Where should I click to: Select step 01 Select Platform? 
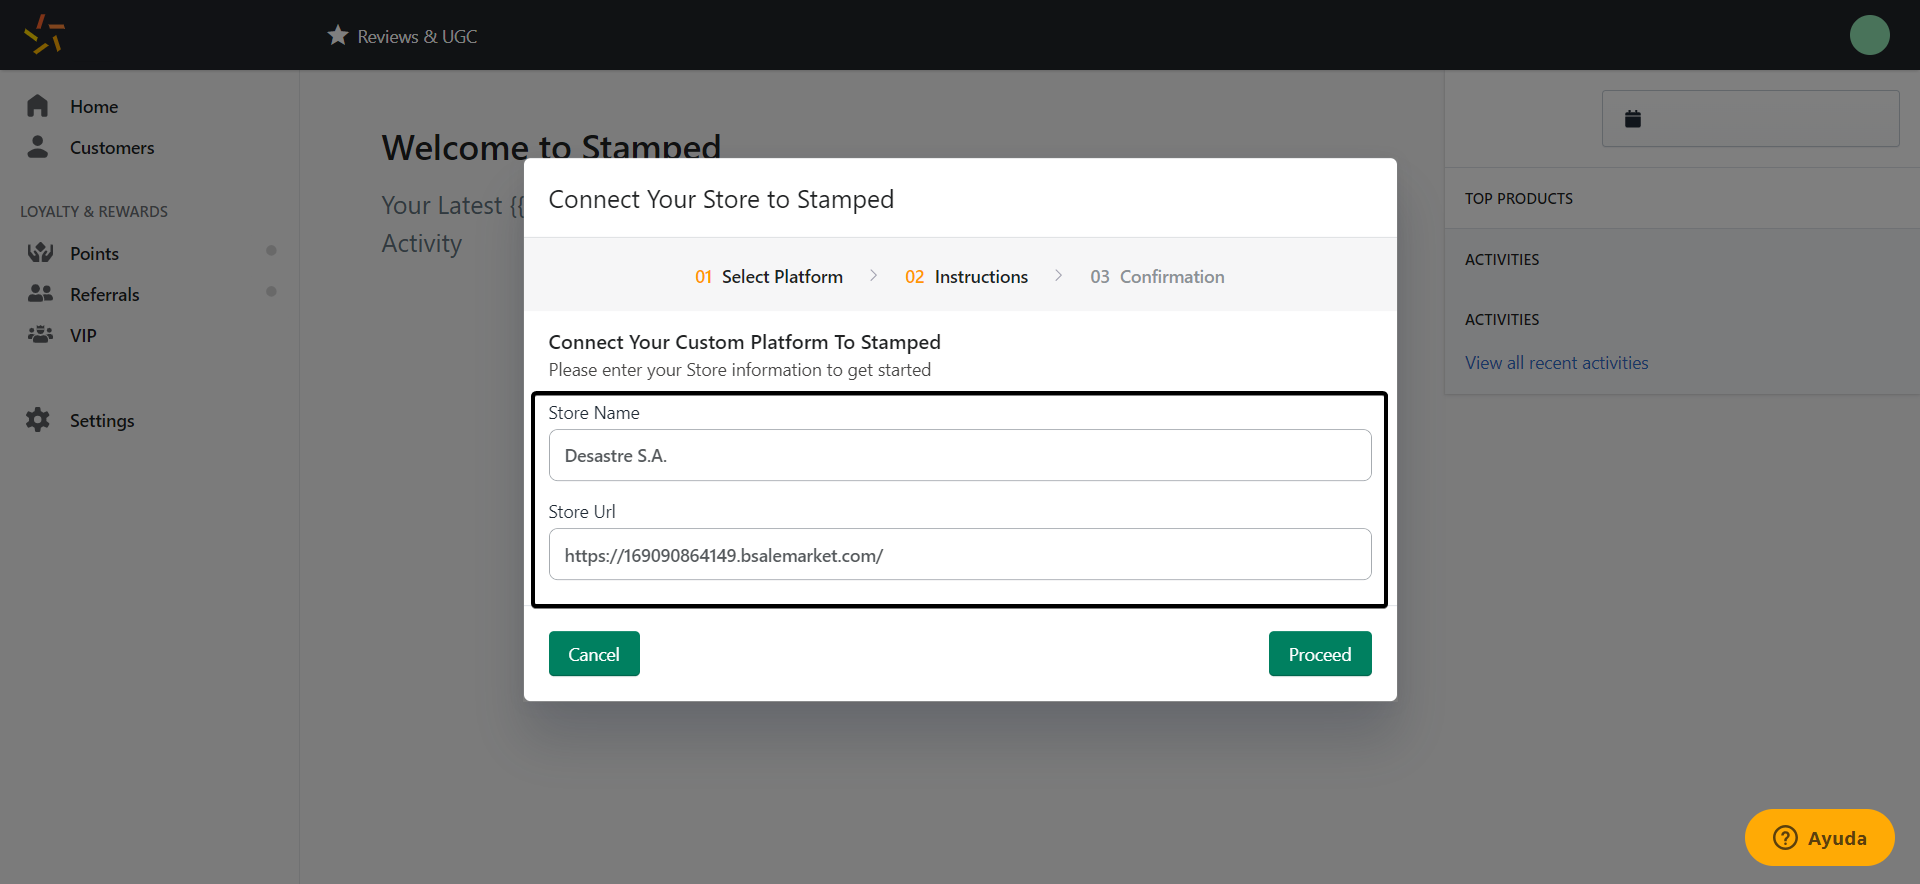769,277
